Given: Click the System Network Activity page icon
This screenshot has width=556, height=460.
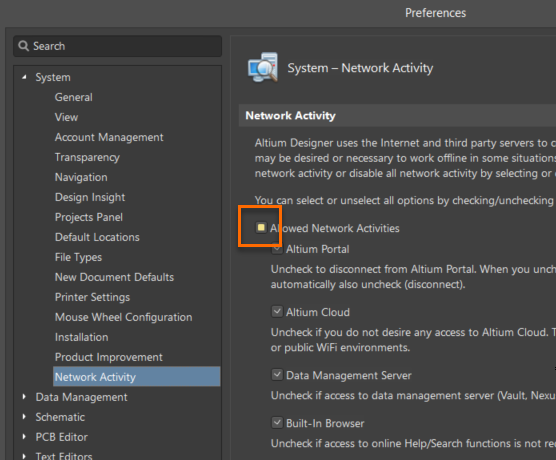Looking at the screenshot, I should coord(263,67).
